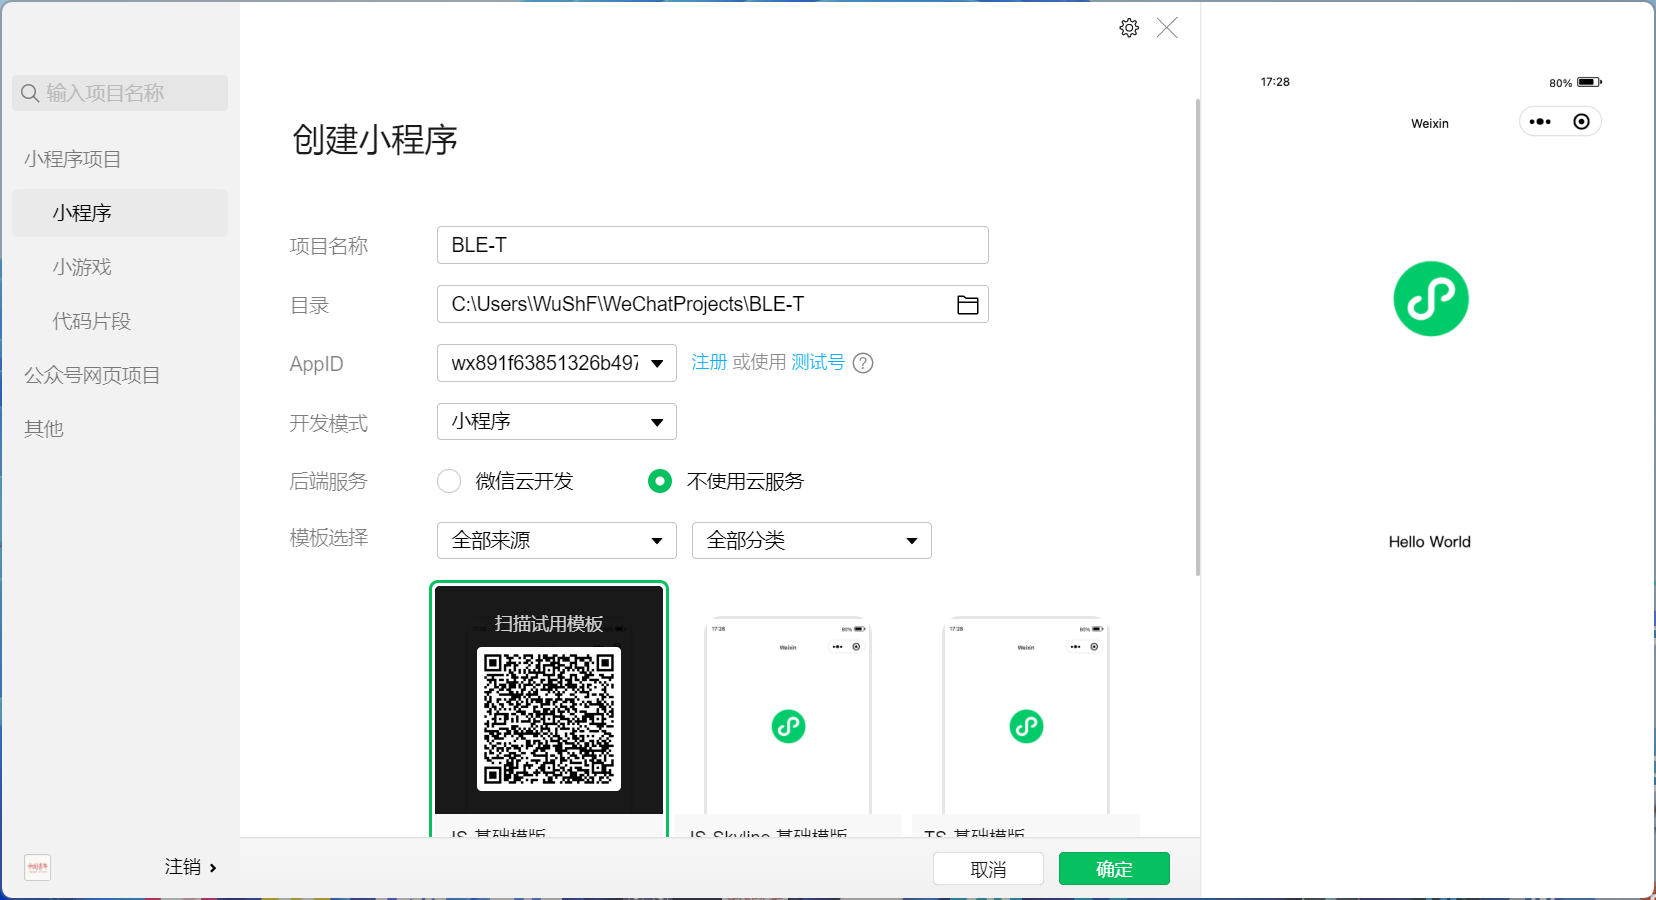The height and width of the screenshot is (900, 1656).
Task: Focus the project search box
Action: [x=120, y=93]
